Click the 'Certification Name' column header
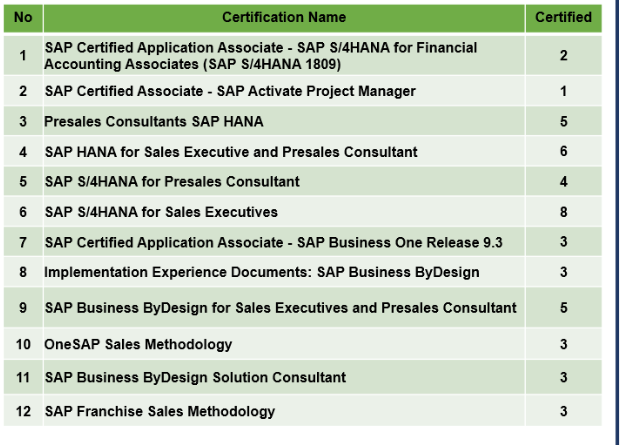Screen dimensions: 624x445 click(283, 17)
